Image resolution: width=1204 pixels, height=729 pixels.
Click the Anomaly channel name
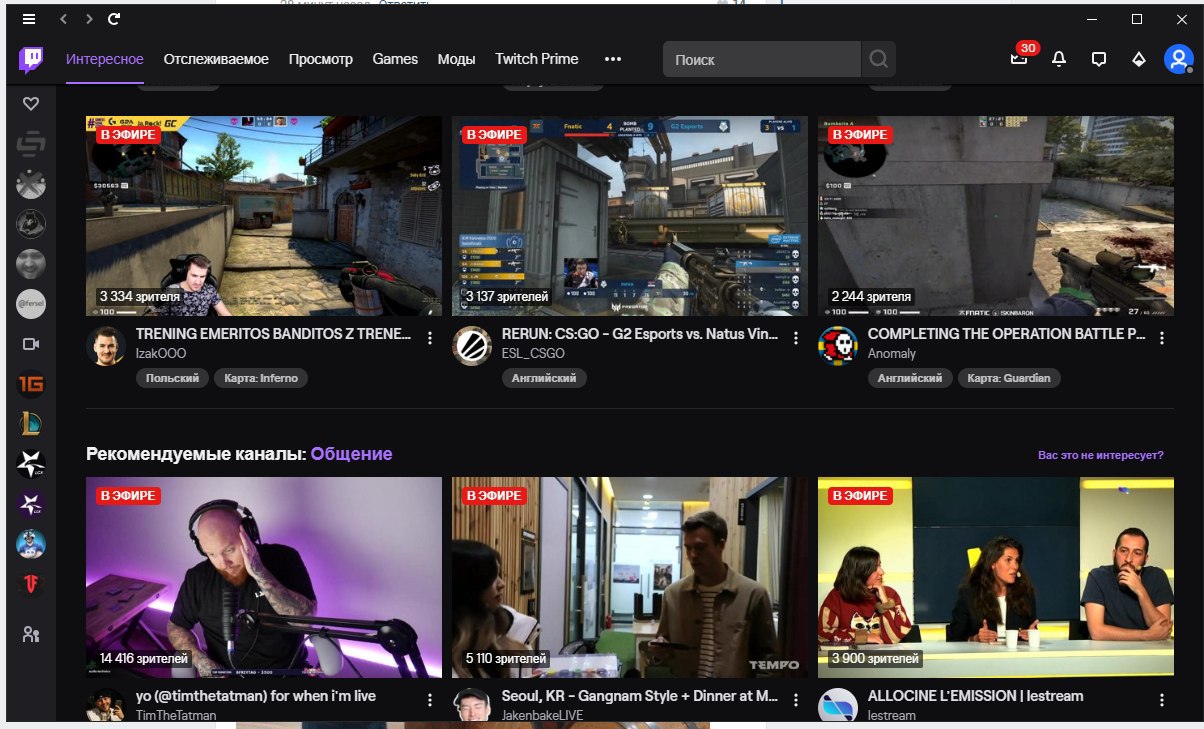pyautogui.click(x=892, y=354)
